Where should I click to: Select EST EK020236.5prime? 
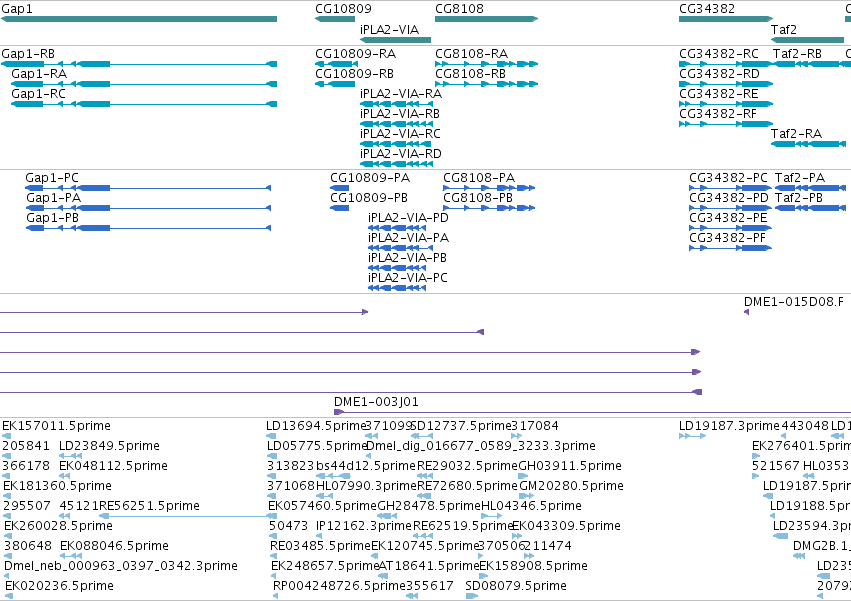[x=9, y=596]
